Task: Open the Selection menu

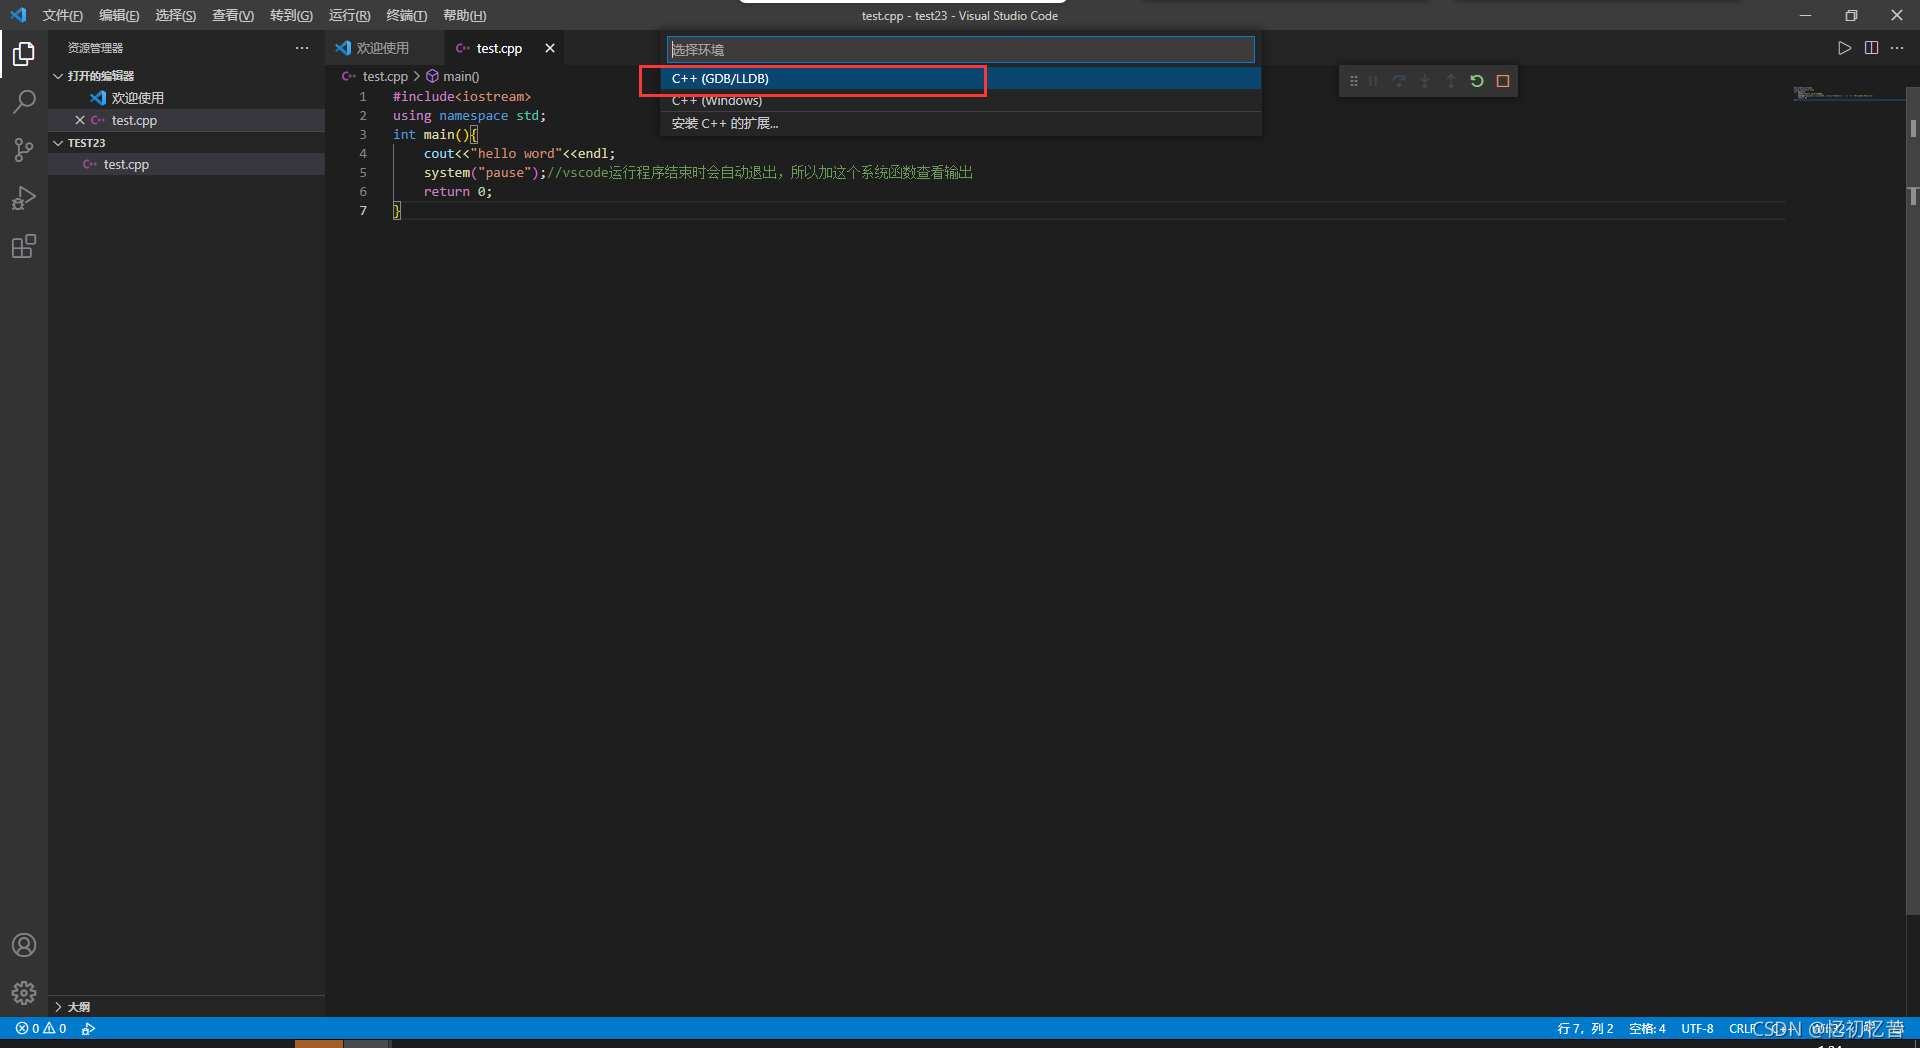Action: (x=175, y=15)
